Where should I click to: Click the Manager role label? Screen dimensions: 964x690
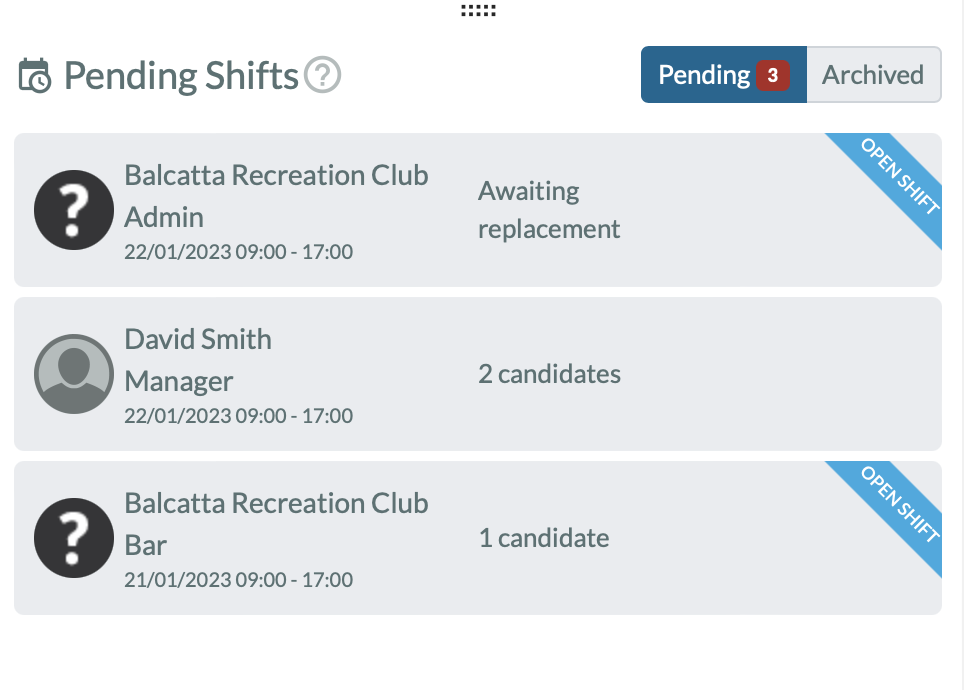[x=178, y=381]
